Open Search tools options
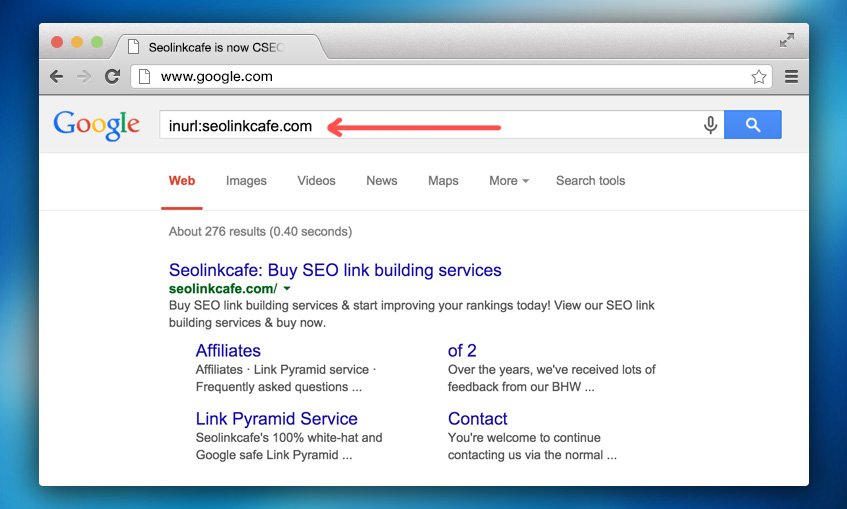Viewport: 847px width, 509px height. tap(590, 181)
